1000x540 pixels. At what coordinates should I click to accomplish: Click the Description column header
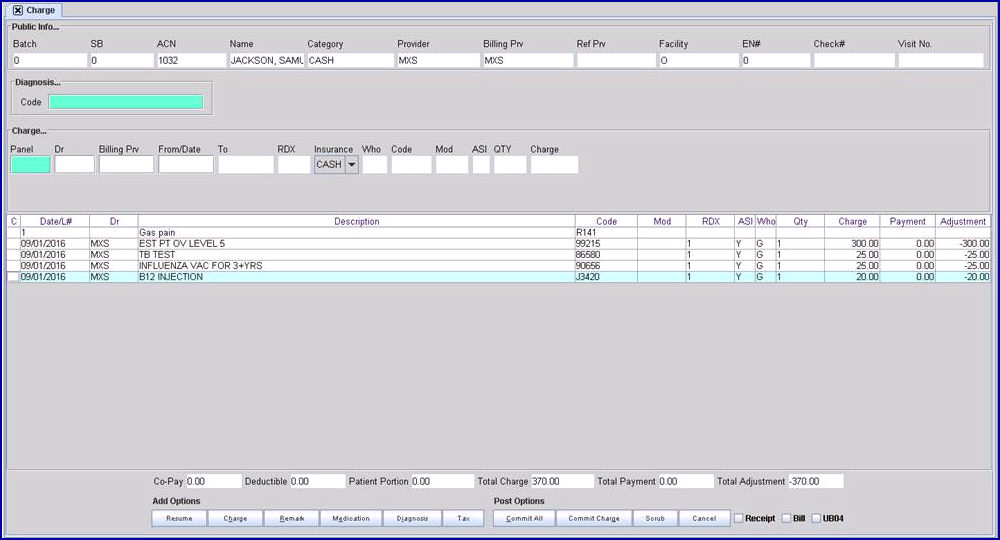pyautogui.click(x=357, y=221)
